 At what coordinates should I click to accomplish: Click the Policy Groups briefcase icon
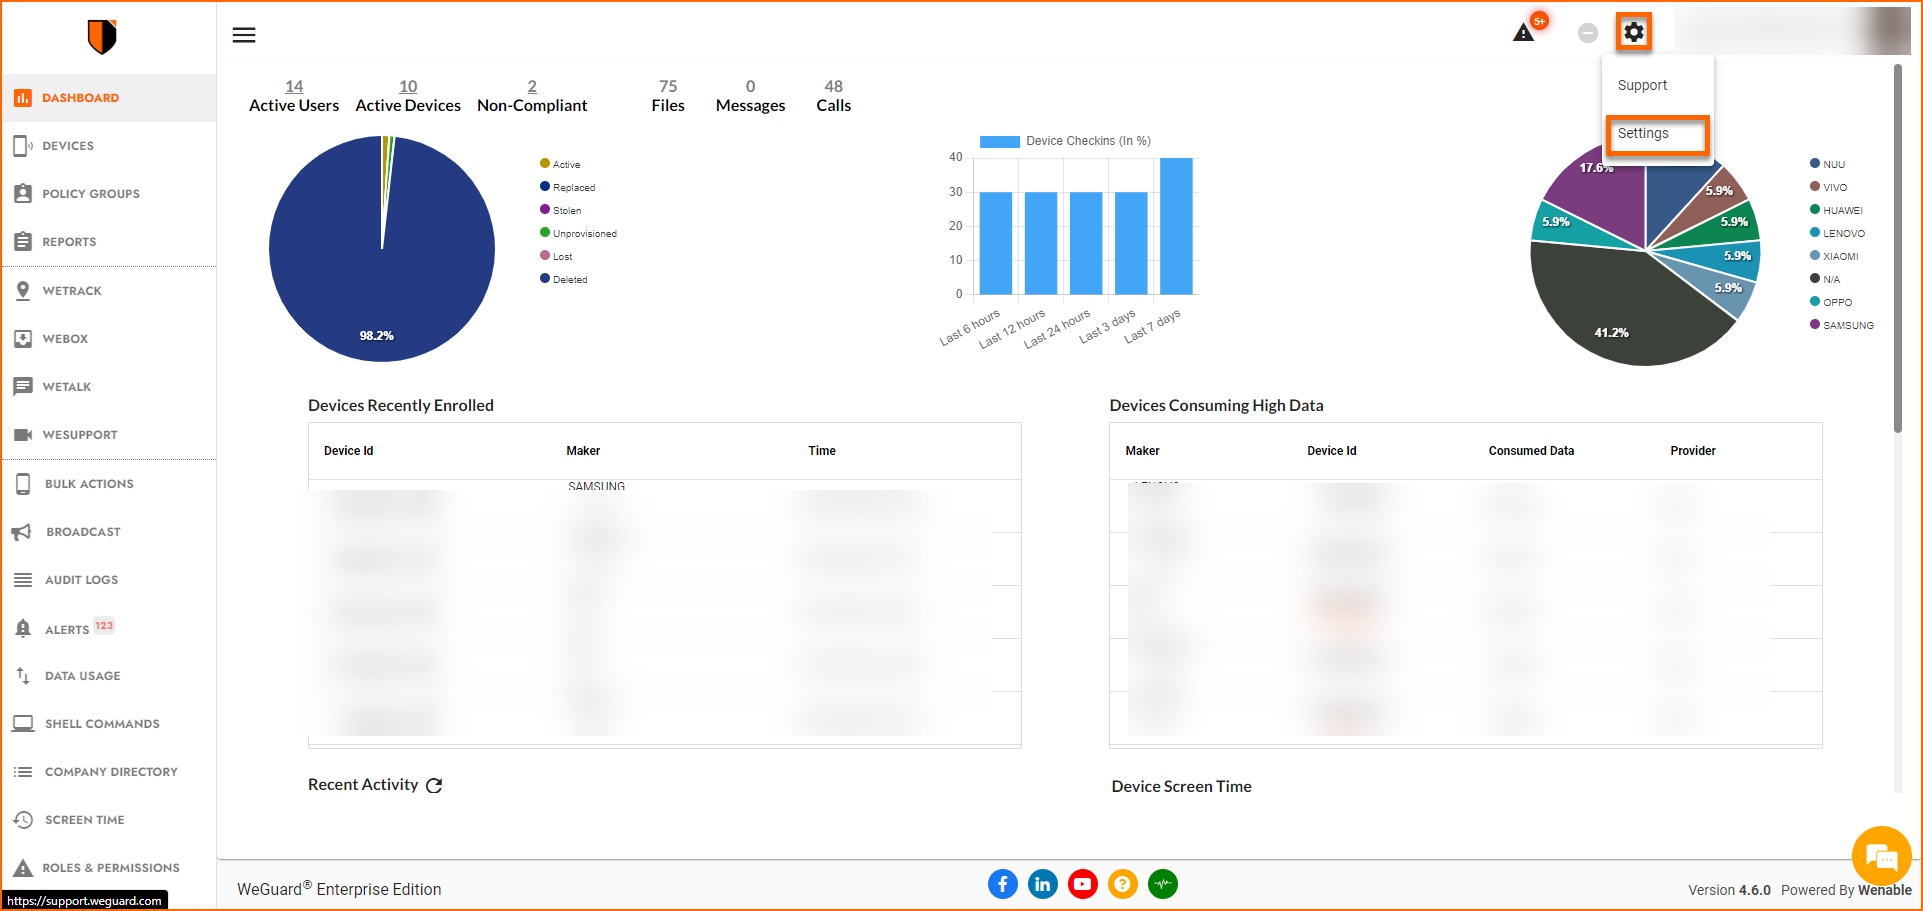pos(23,194)
